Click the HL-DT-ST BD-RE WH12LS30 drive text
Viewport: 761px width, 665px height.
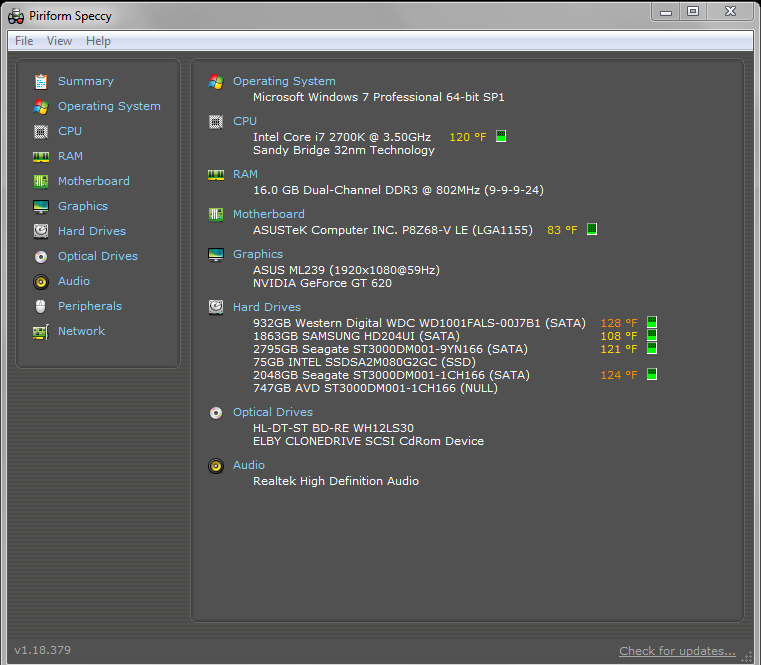[333, 428]
